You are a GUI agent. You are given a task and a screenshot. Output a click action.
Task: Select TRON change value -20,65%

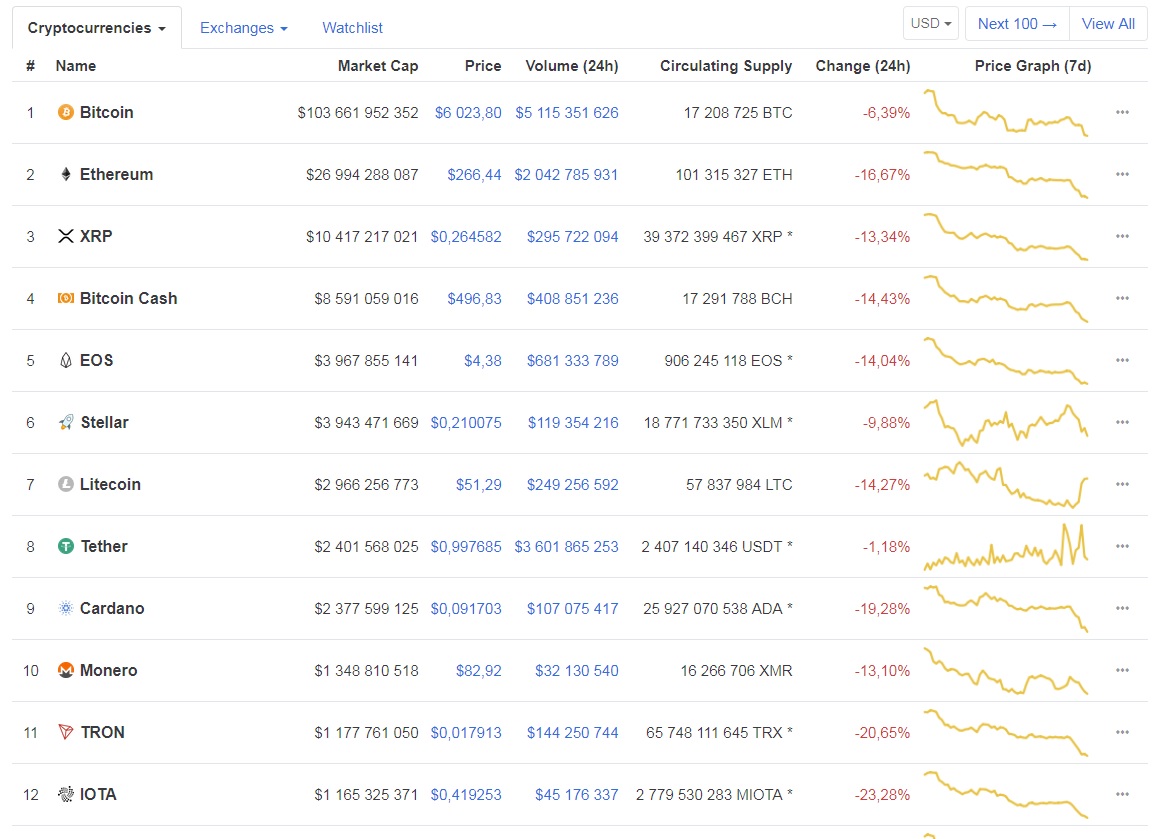click(x=883, y=733)
